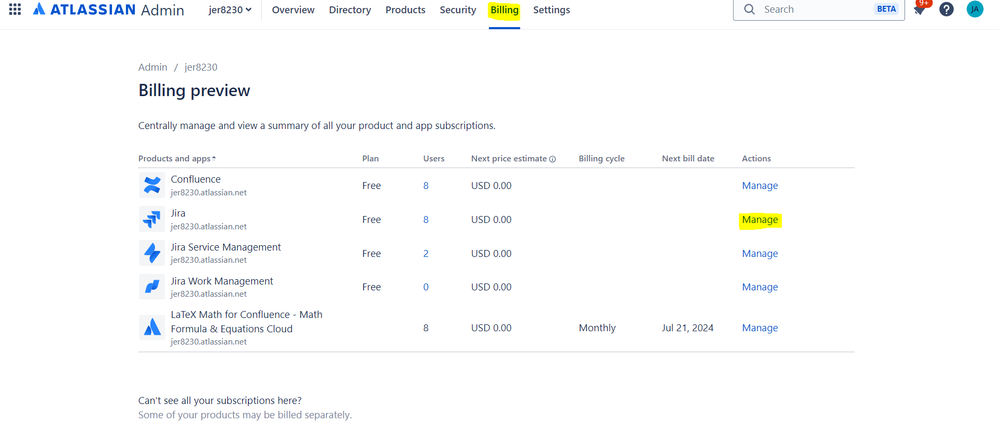Open the app switcher grid icon

pos(15,10)
